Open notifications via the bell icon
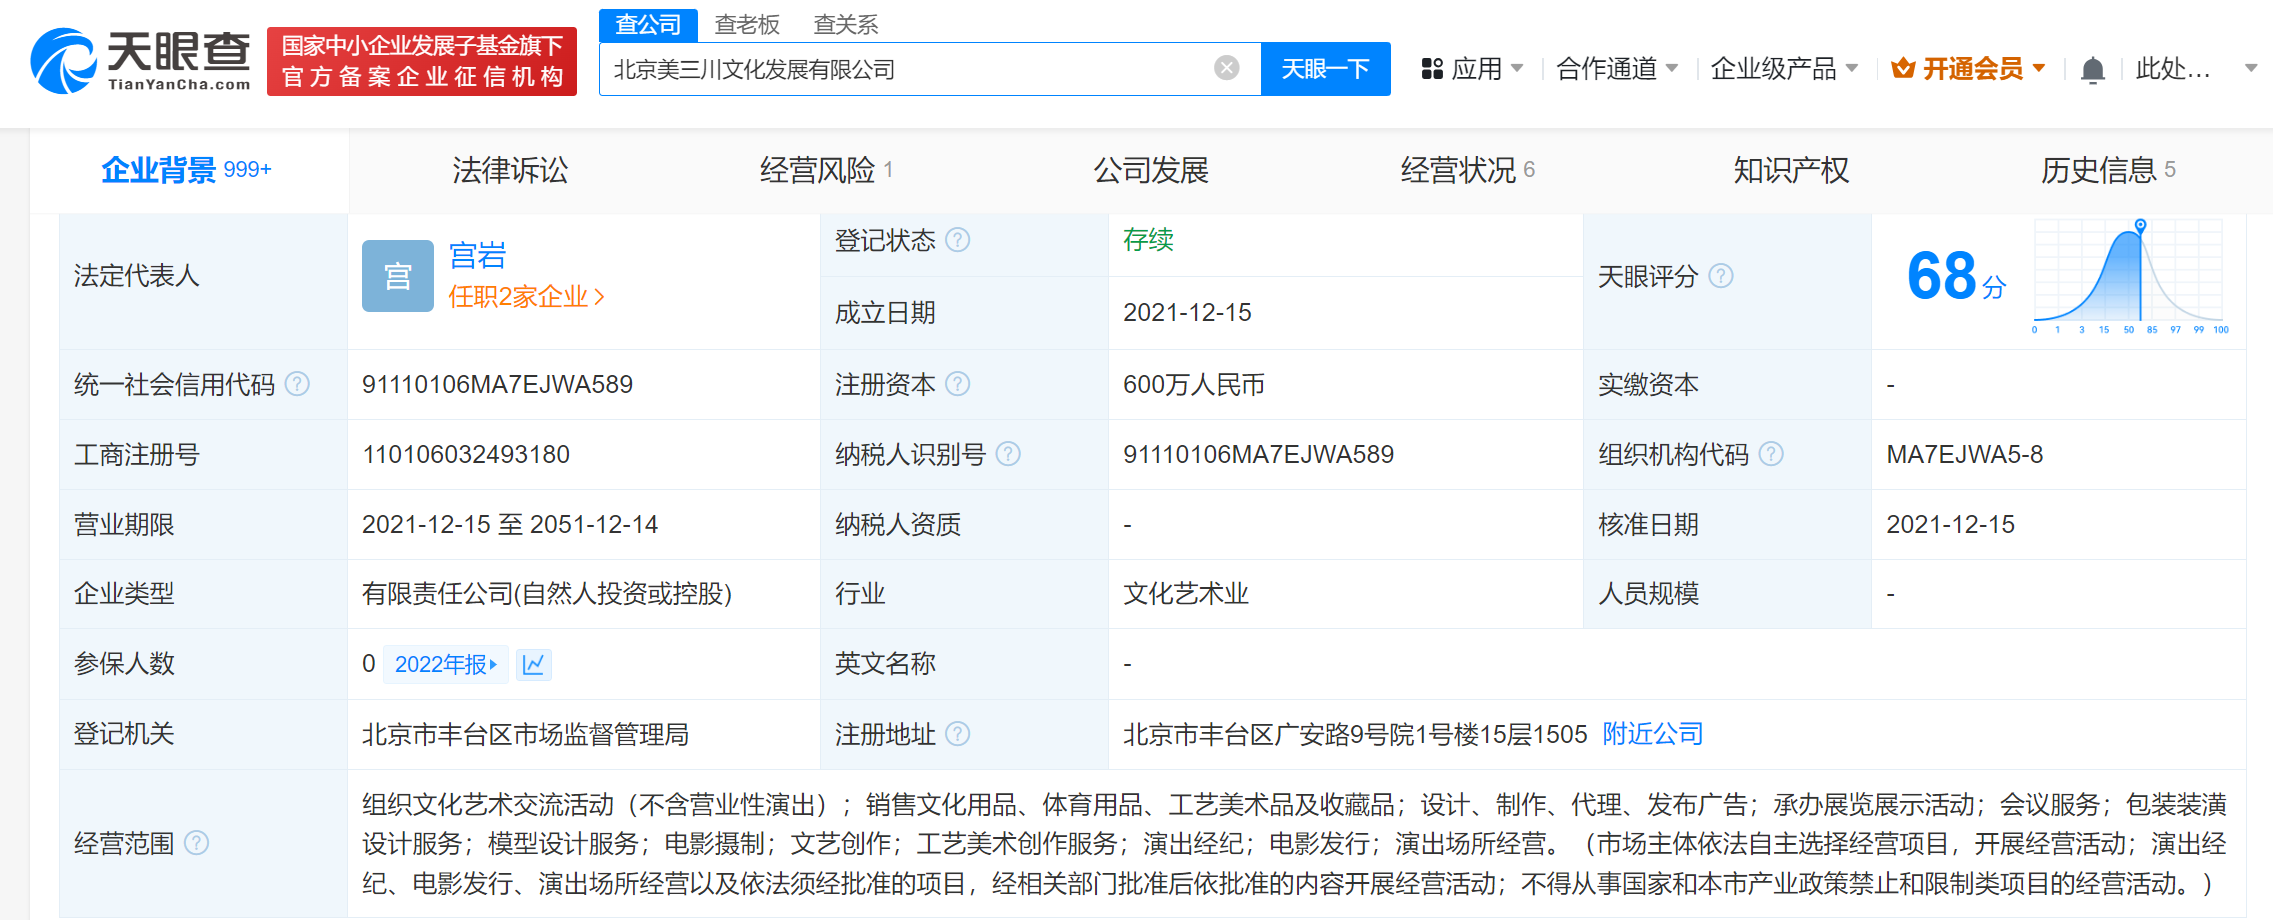Screen dimensions: 2273x920 coord(2092,68)
